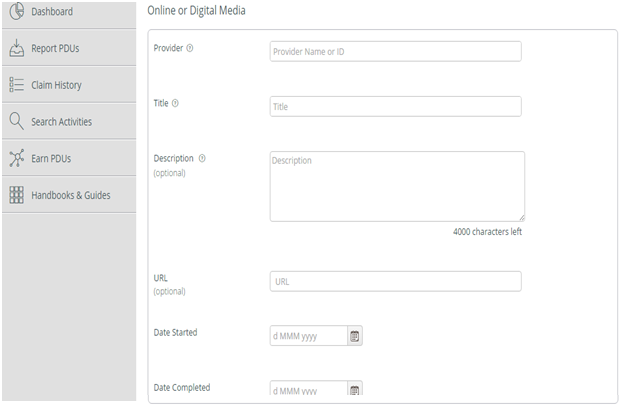Click the Earn PDUs network icon
This screenshot has height=408, width=626.
17,158
